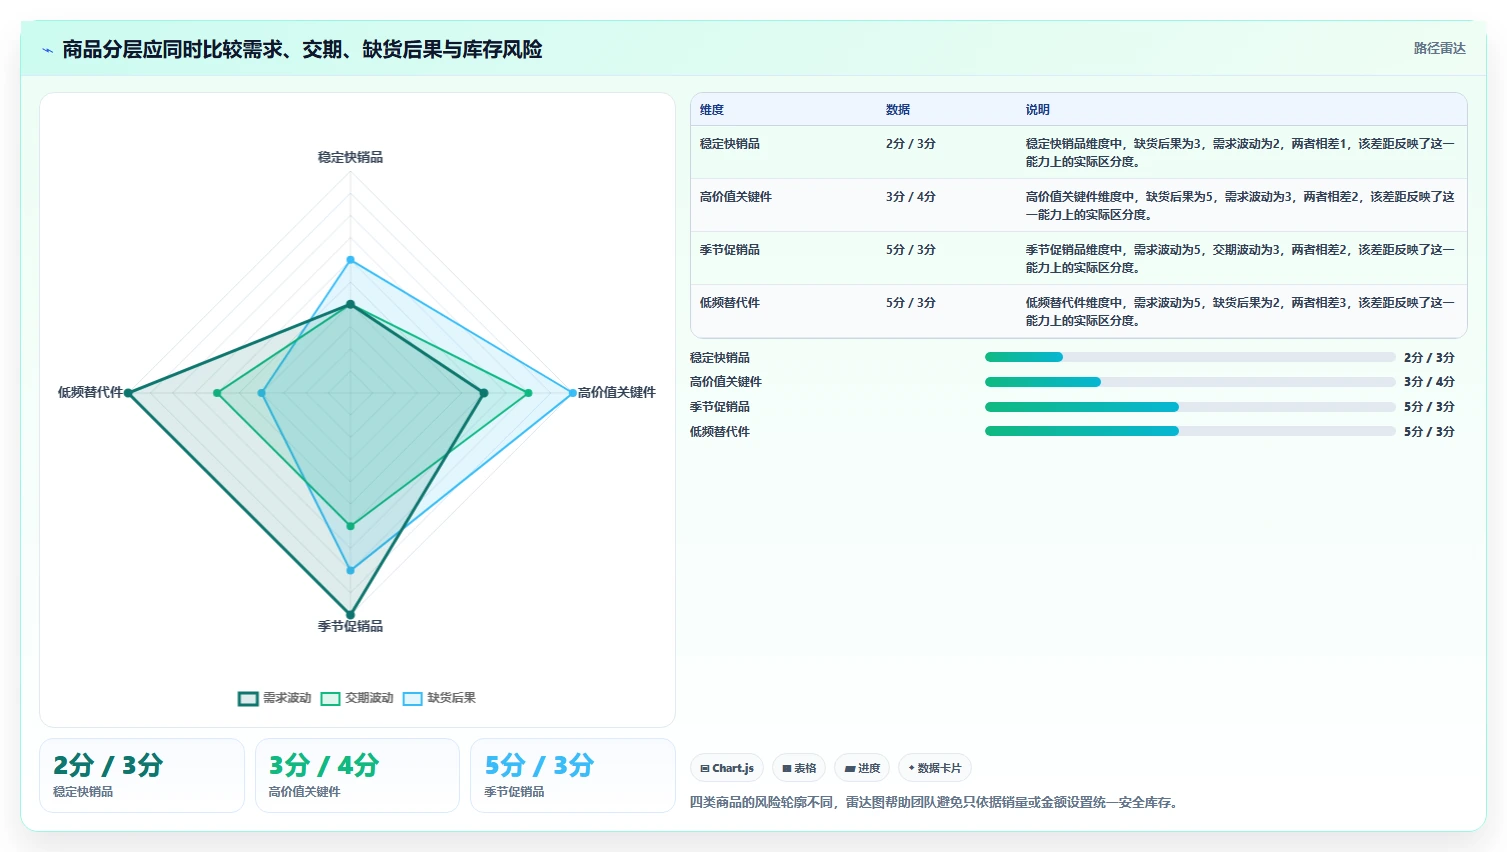Click the 商品分层应同时比较 page title text

(302, 50)
